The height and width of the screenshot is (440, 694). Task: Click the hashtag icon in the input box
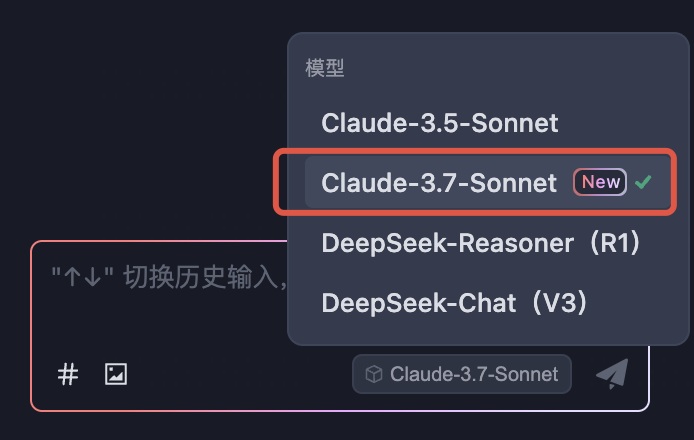tap(68, 374)
